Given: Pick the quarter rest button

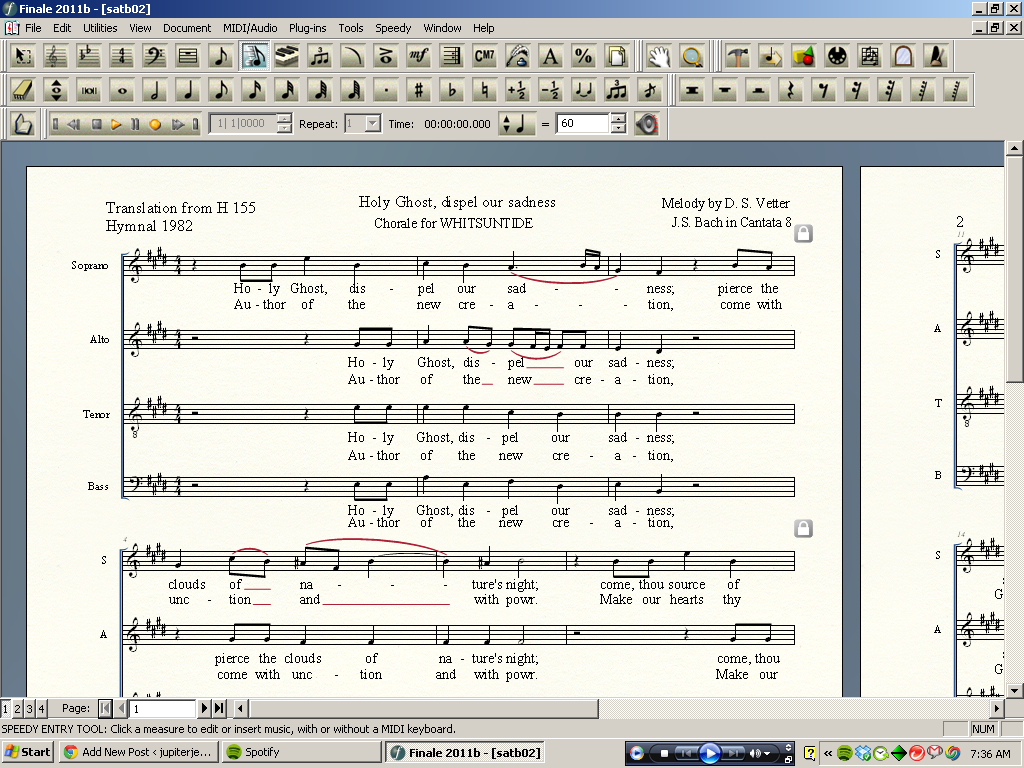Looking at the screenshot, I should [x=790, y=90].
